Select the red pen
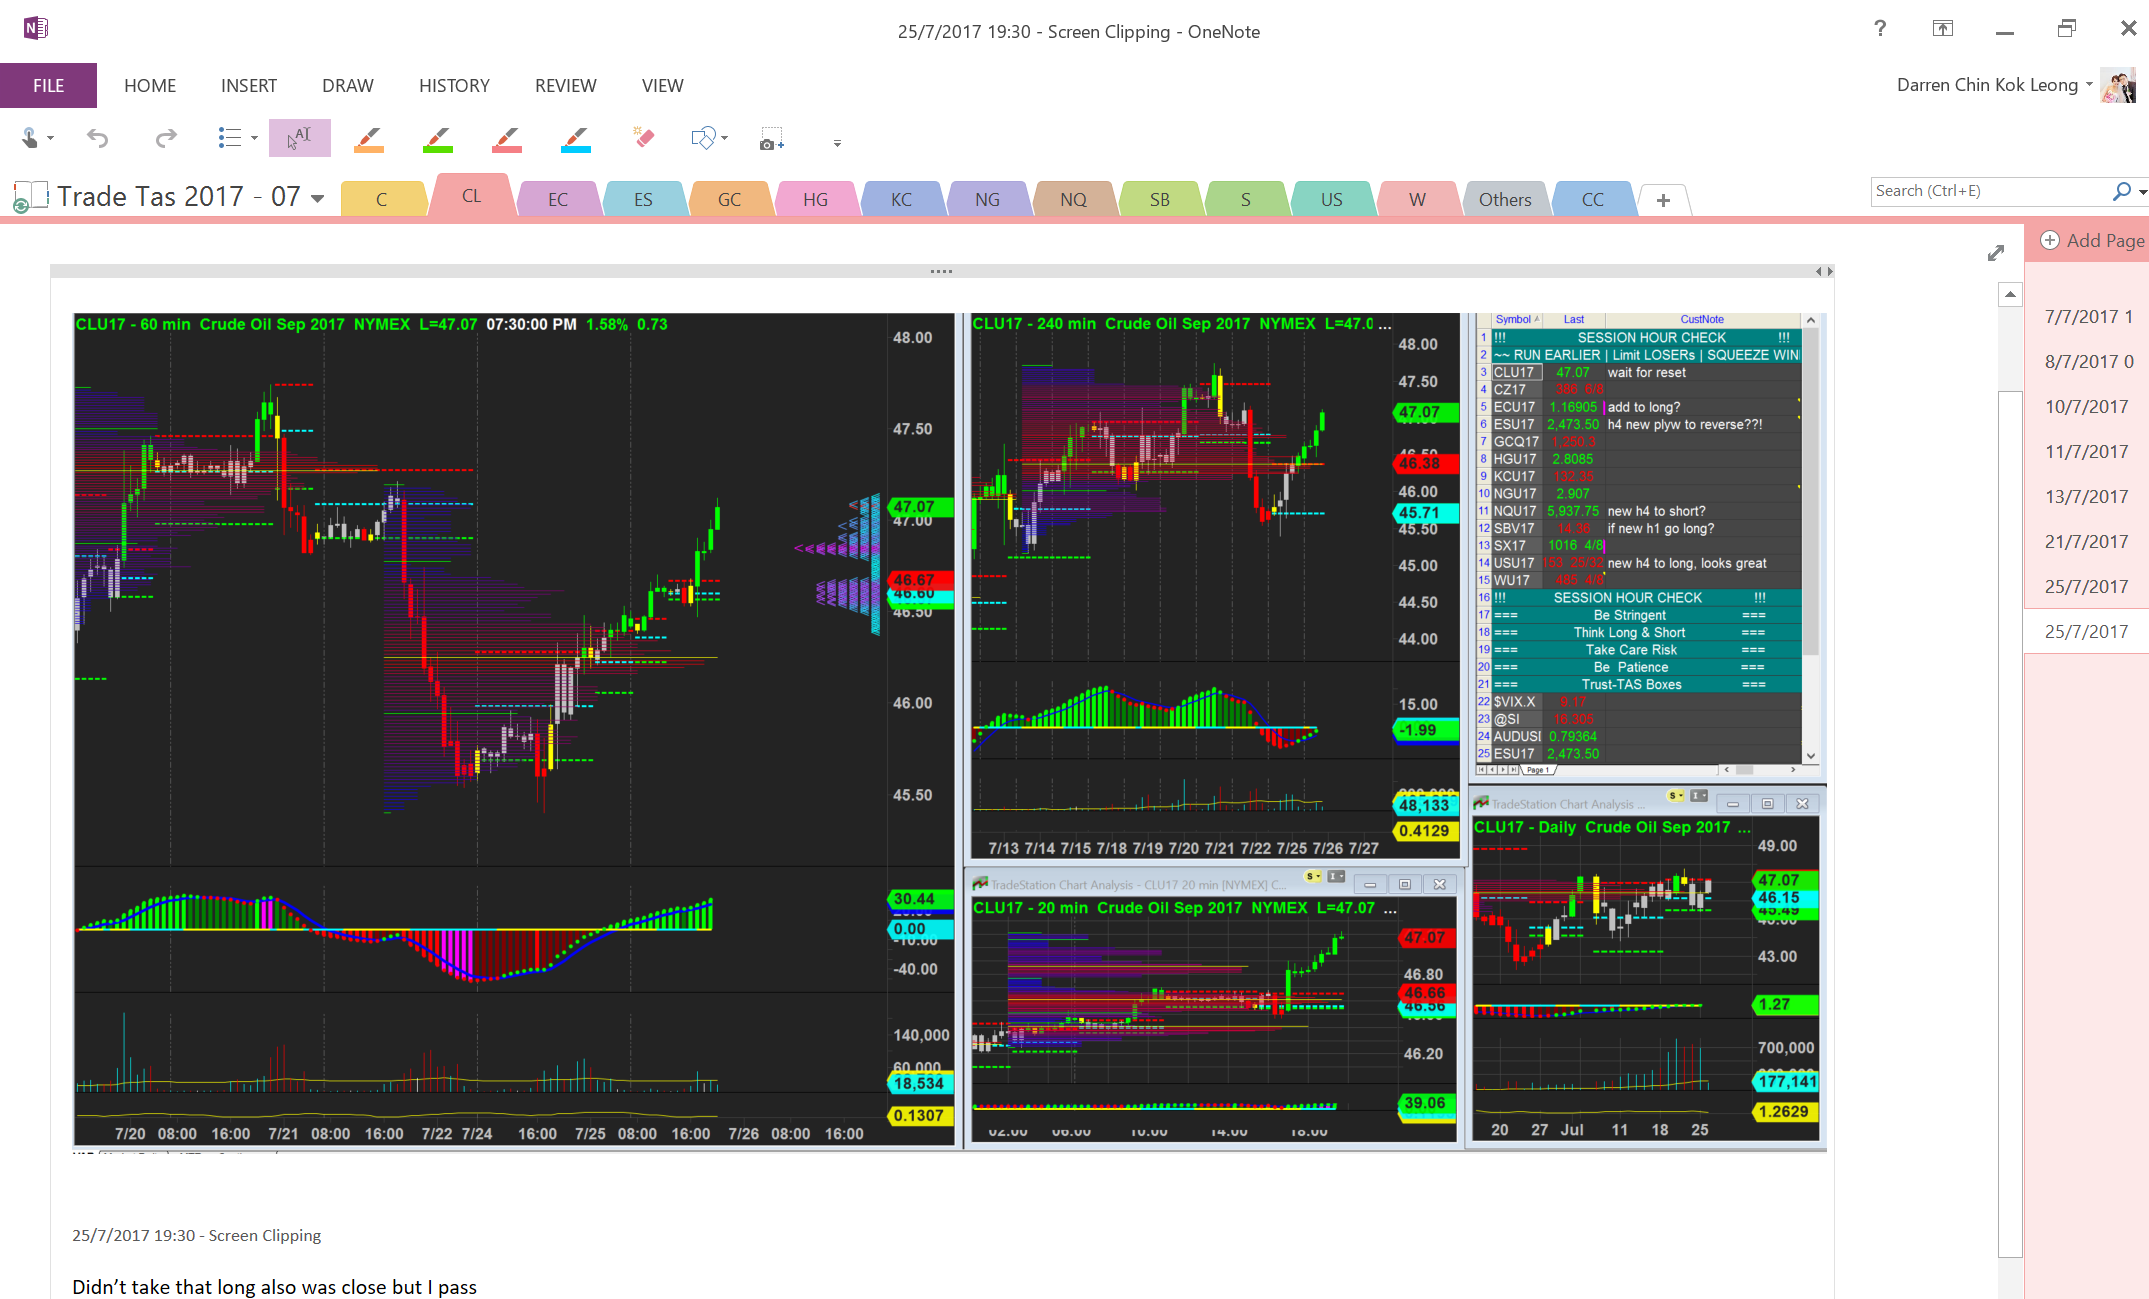Screen dimensions: 2149x1299 coord(507,138)
